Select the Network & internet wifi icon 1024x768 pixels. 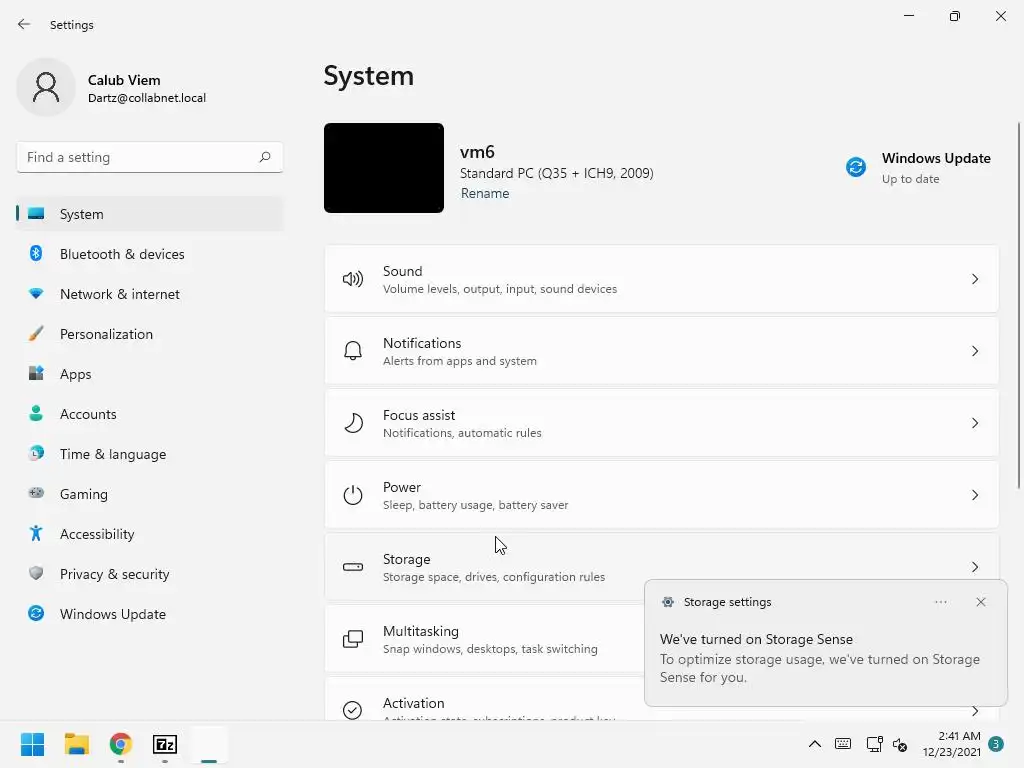click(x=36, y=294)
